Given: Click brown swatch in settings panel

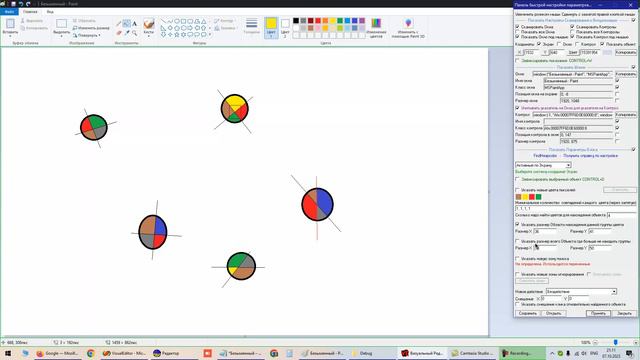Looking at the screenshot, I should [x=518, y=197].
